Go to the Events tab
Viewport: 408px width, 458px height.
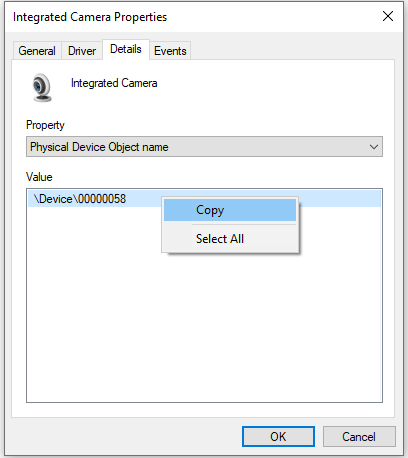tap(170, 51)
